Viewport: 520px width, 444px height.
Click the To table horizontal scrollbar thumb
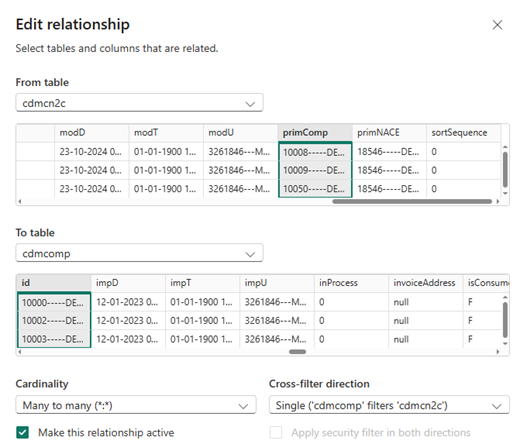tap(297, 352)
